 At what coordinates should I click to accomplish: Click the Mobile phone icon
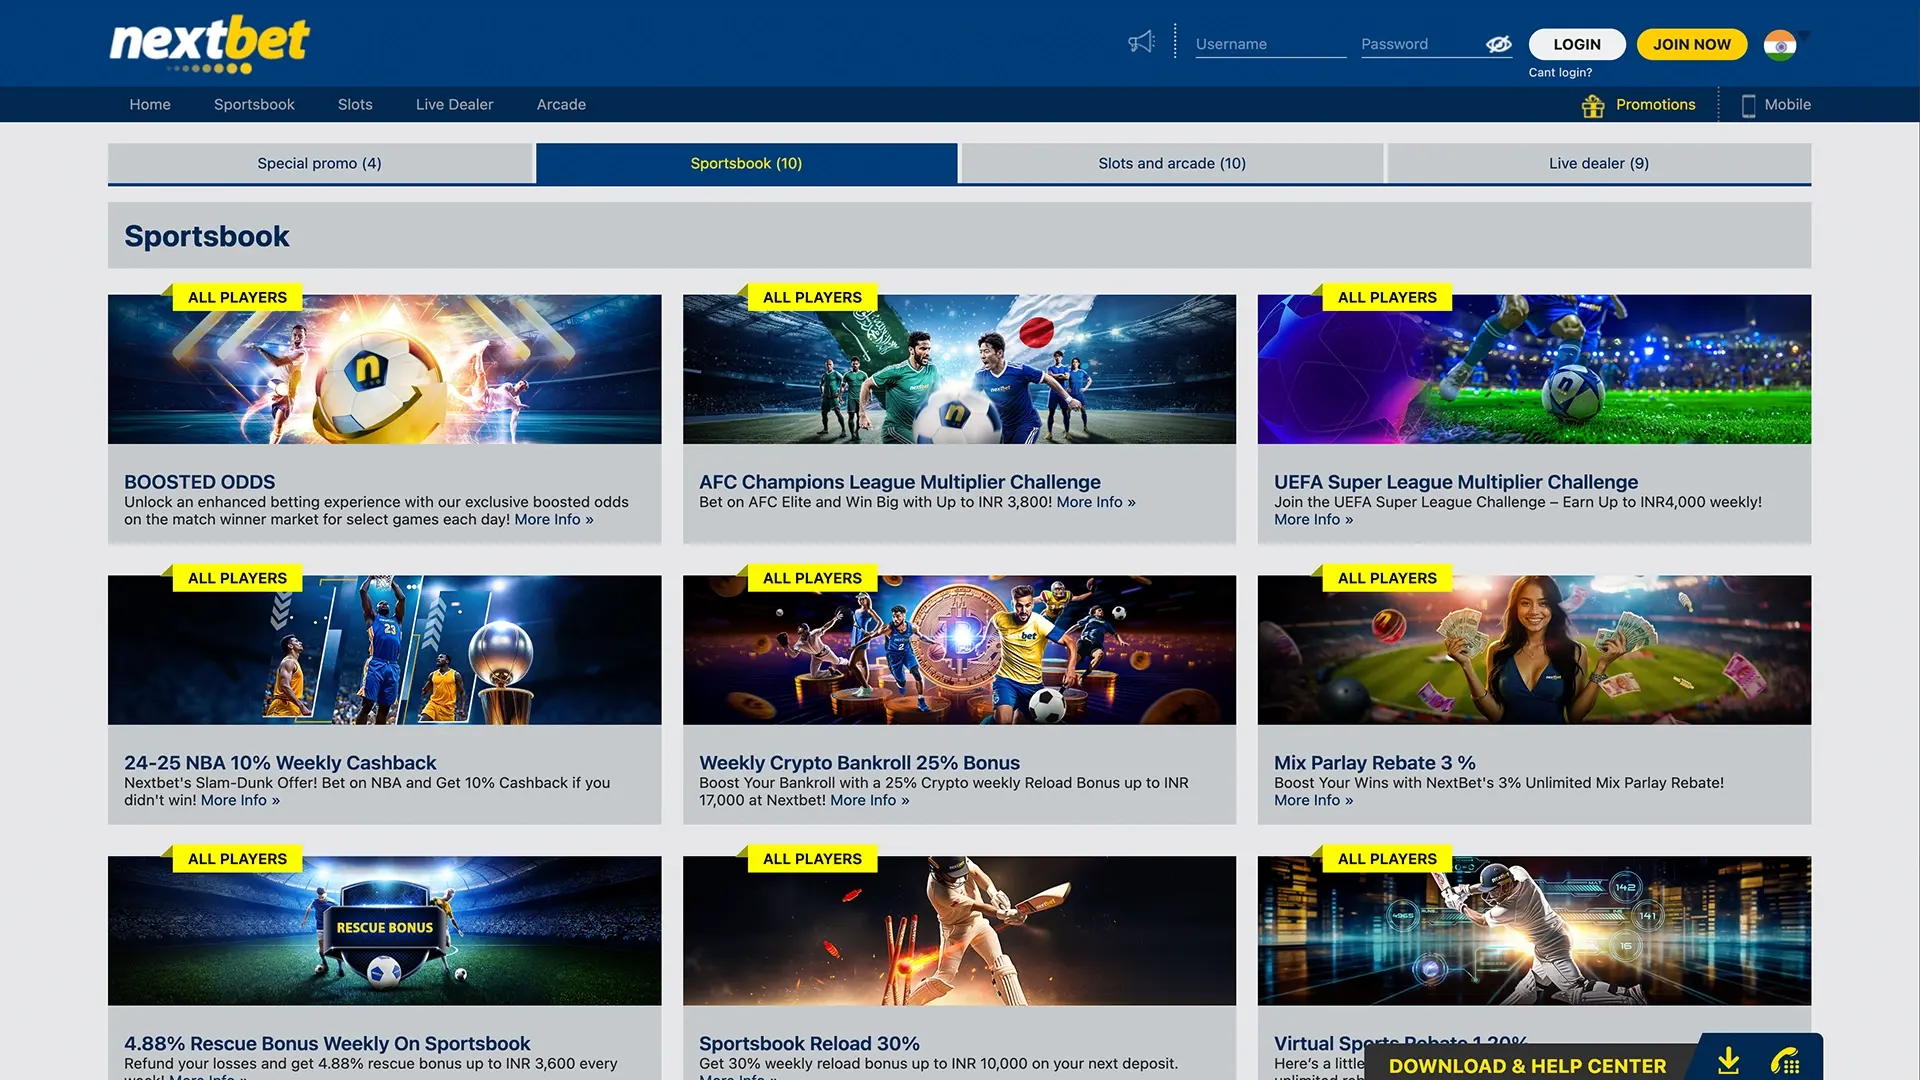pyautogui.click(x=1748, y=105)
